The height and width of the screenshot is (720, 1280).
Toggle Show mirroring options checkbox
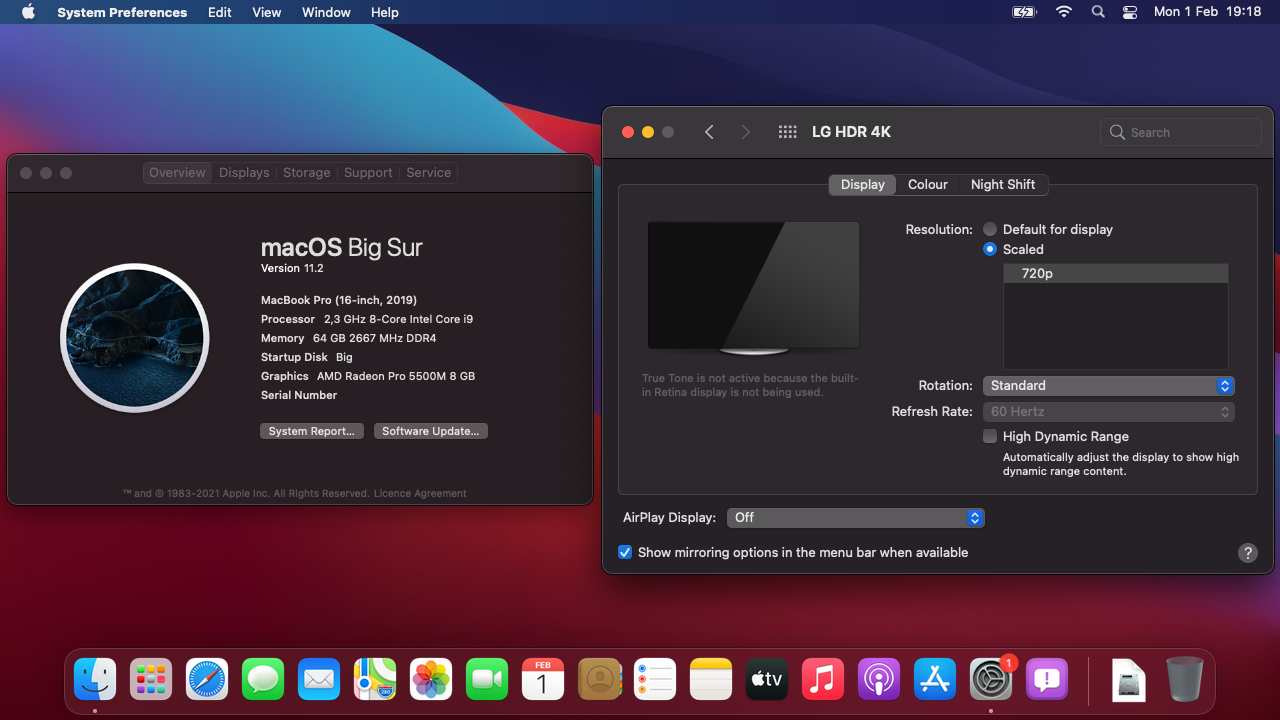tap(625, 552)
